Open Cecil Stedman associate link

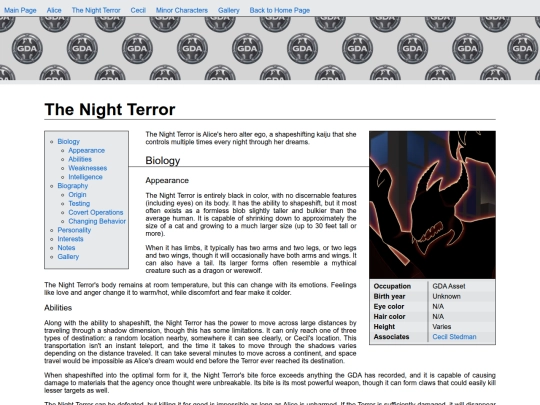454,337
